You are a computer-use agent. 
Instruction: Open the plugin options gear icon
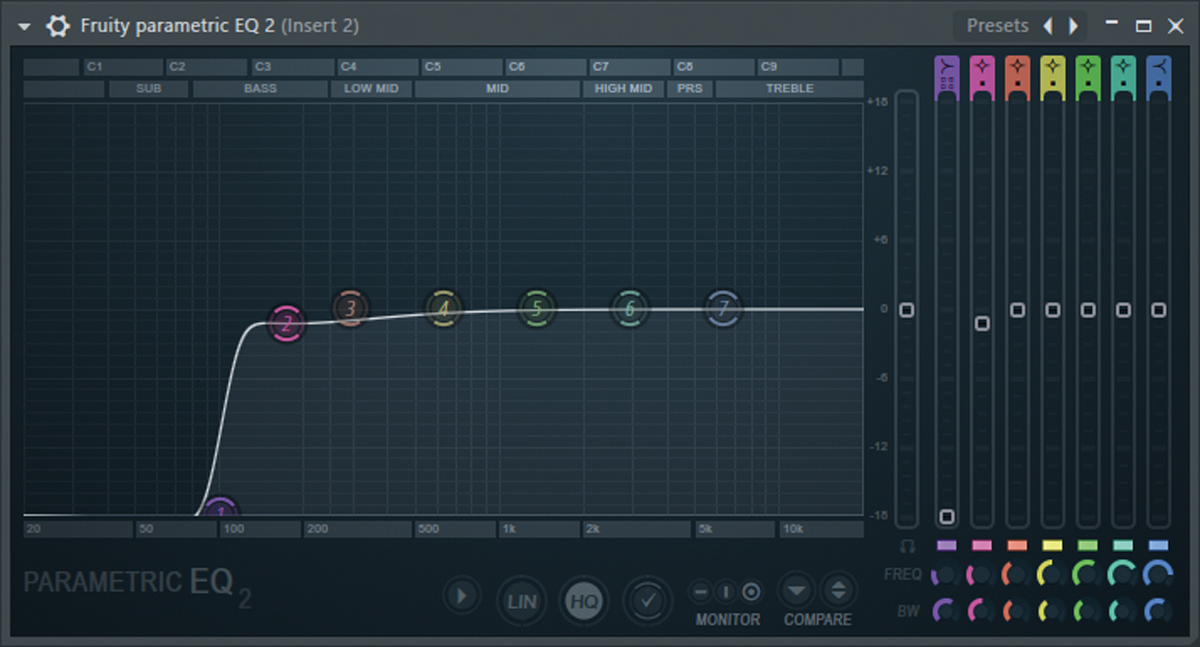click(x=58, y=26)
